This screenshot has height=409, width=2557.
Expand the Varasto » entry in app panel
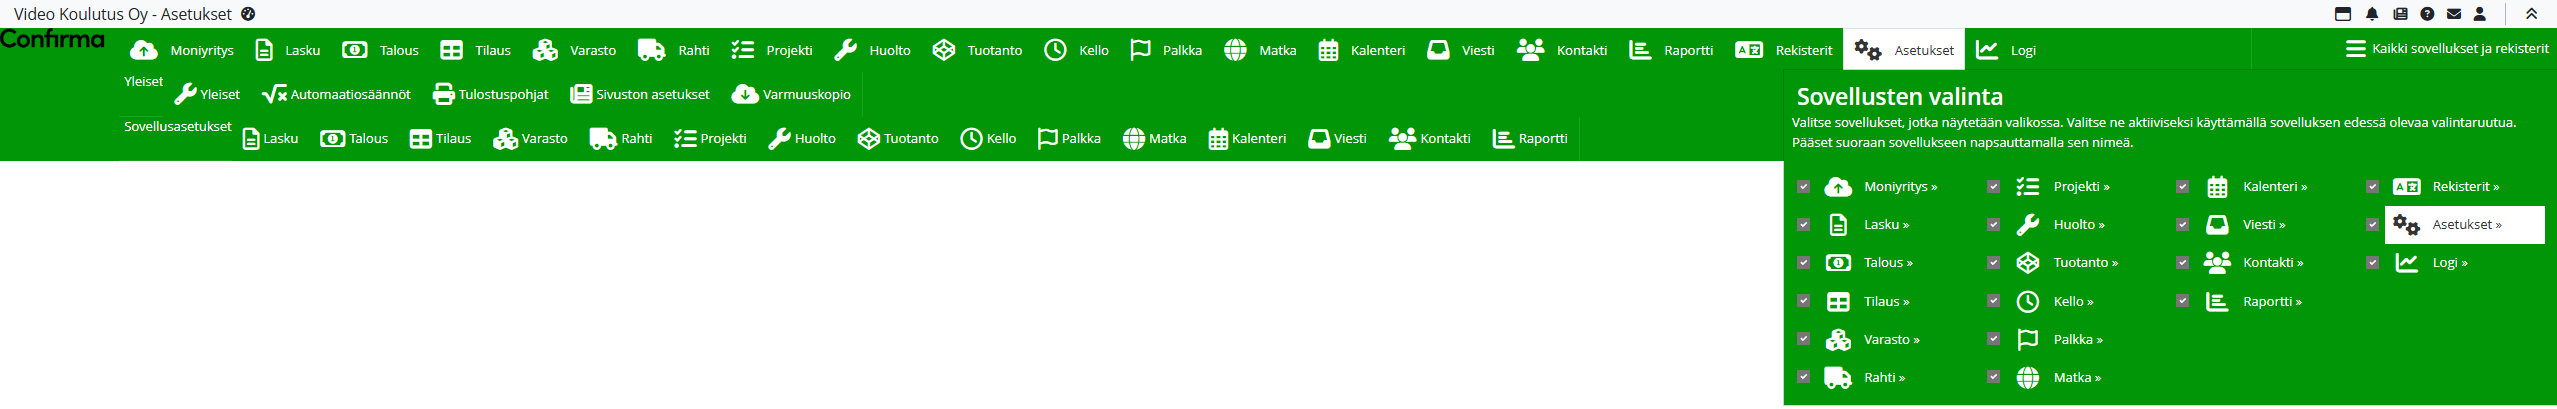click(1891, 340)
